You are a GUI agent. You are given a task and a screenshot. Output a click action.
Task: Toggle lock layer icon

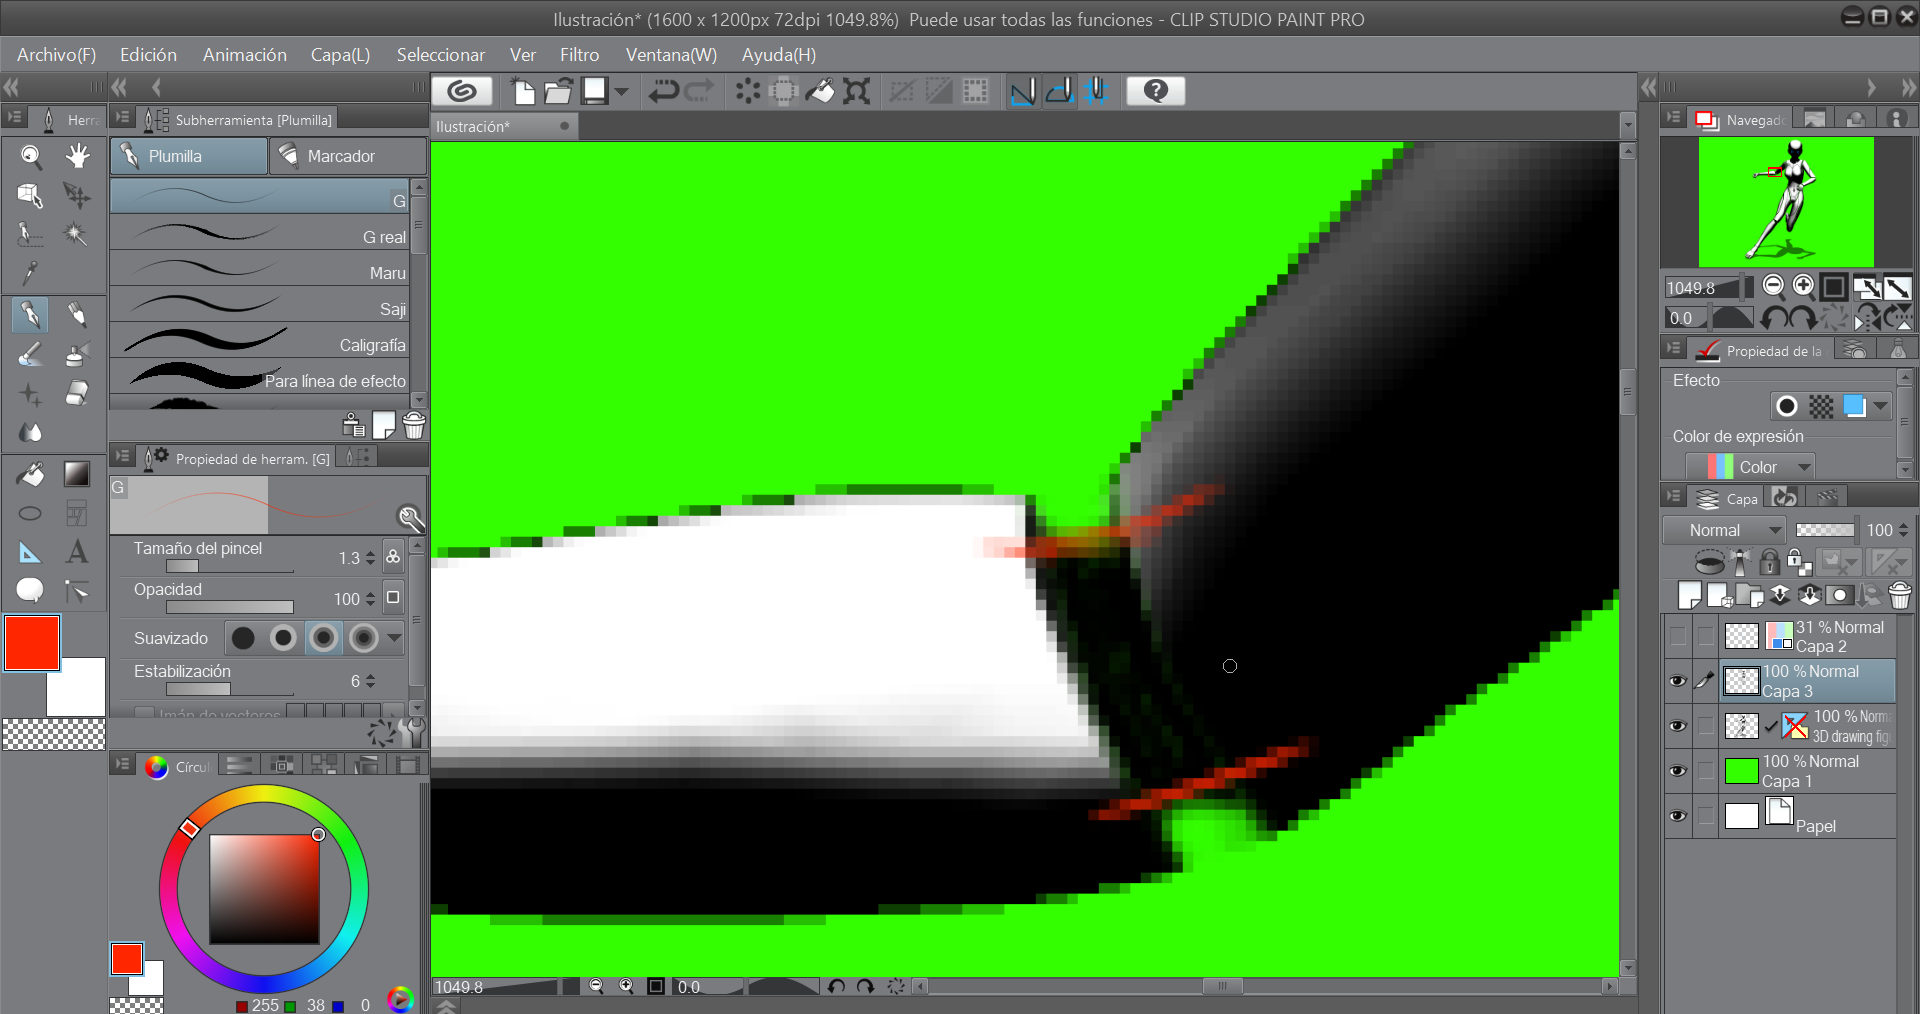(1769, 562)
